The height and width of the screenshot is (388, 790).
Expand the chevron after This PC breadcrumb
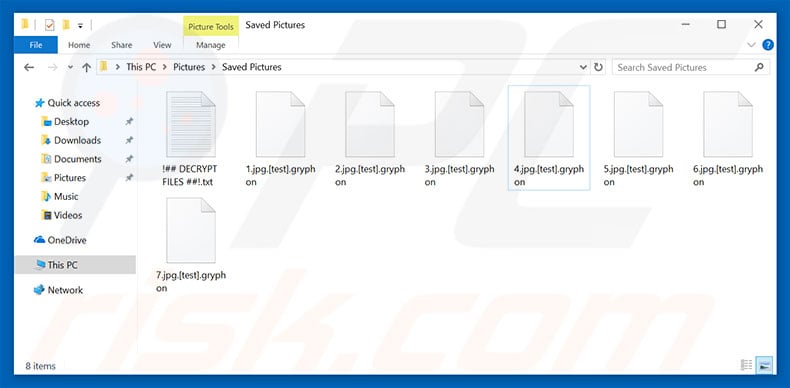[165, 67]
